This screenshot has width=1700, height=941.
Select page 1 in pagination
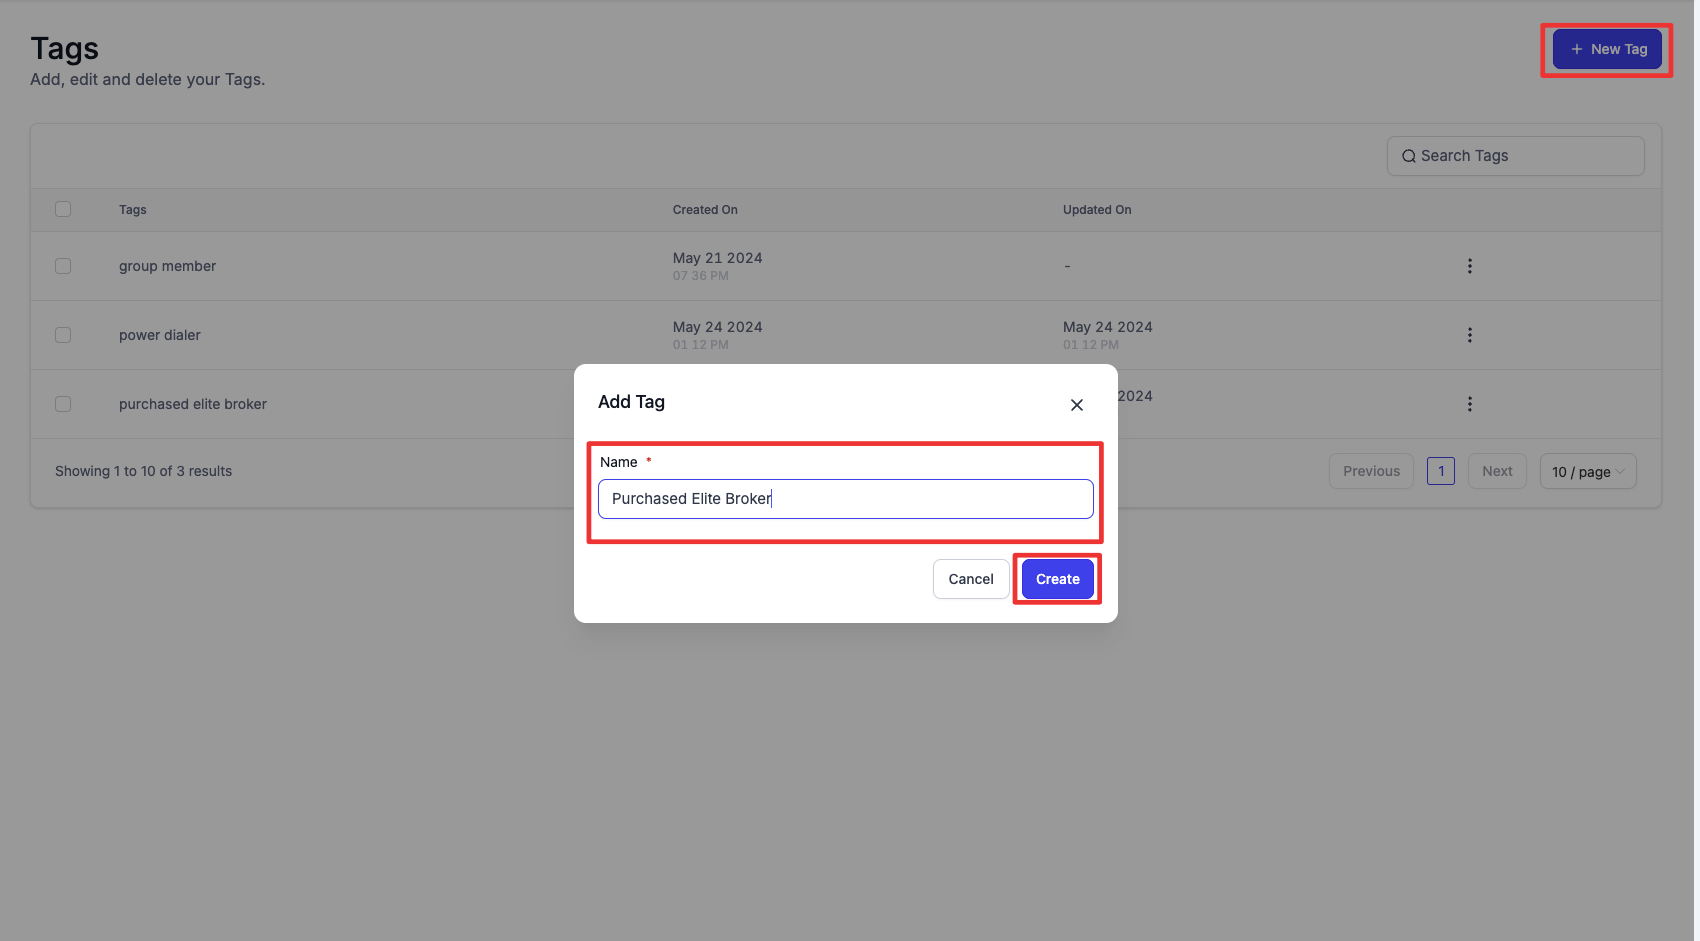coord(1440,471)
